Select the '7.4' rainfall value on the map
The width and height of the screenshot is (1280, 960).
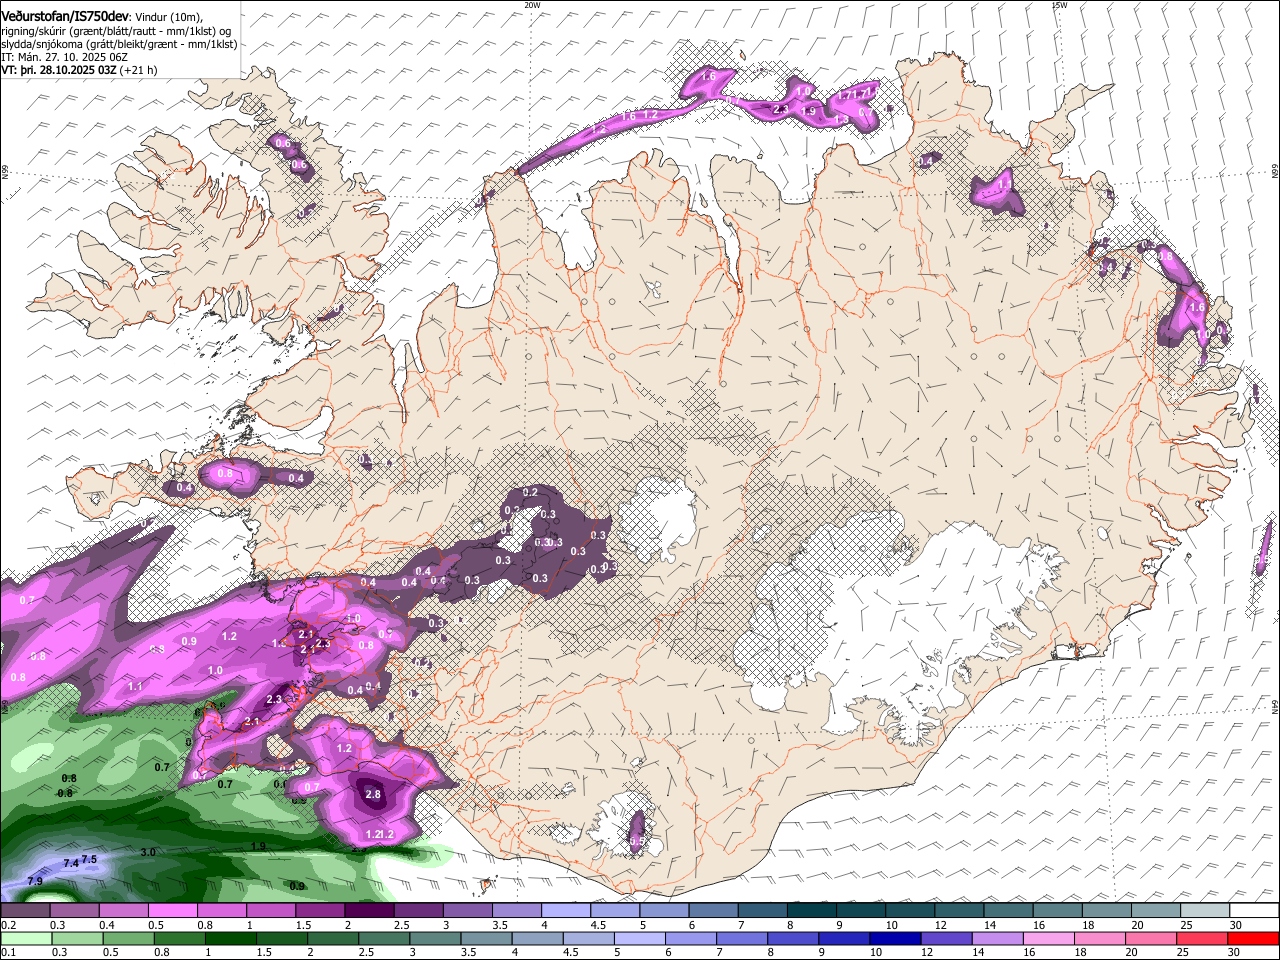click(x=71, y=863)
